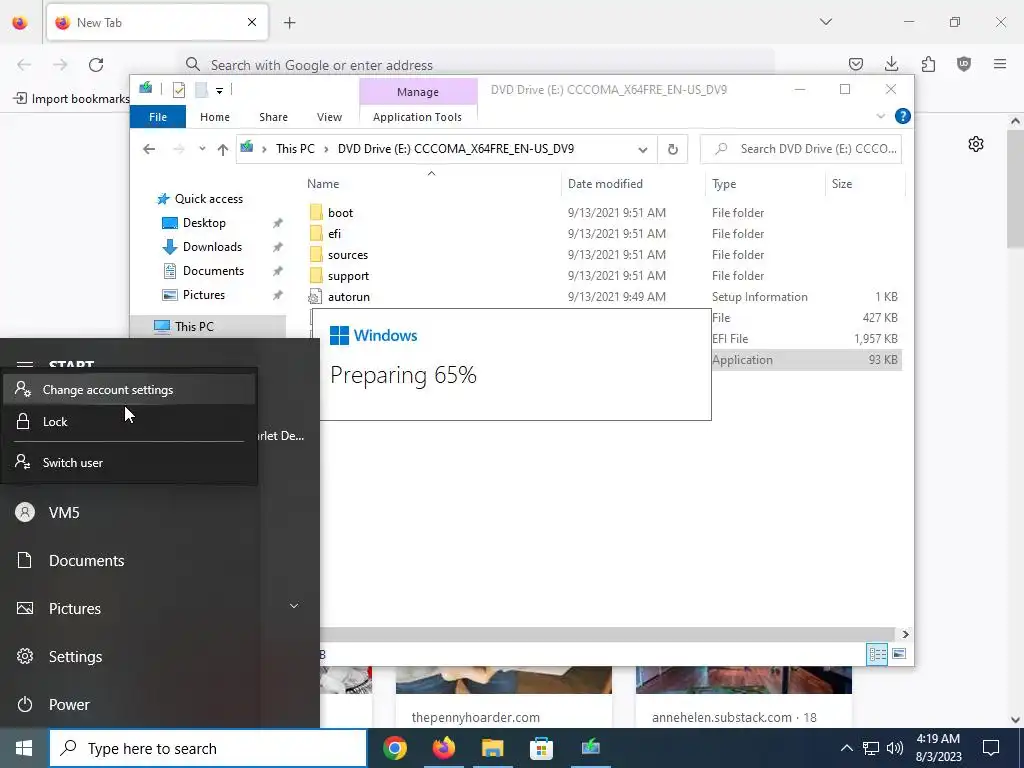Click the uBlock Origin shield icon

[964, 64]
